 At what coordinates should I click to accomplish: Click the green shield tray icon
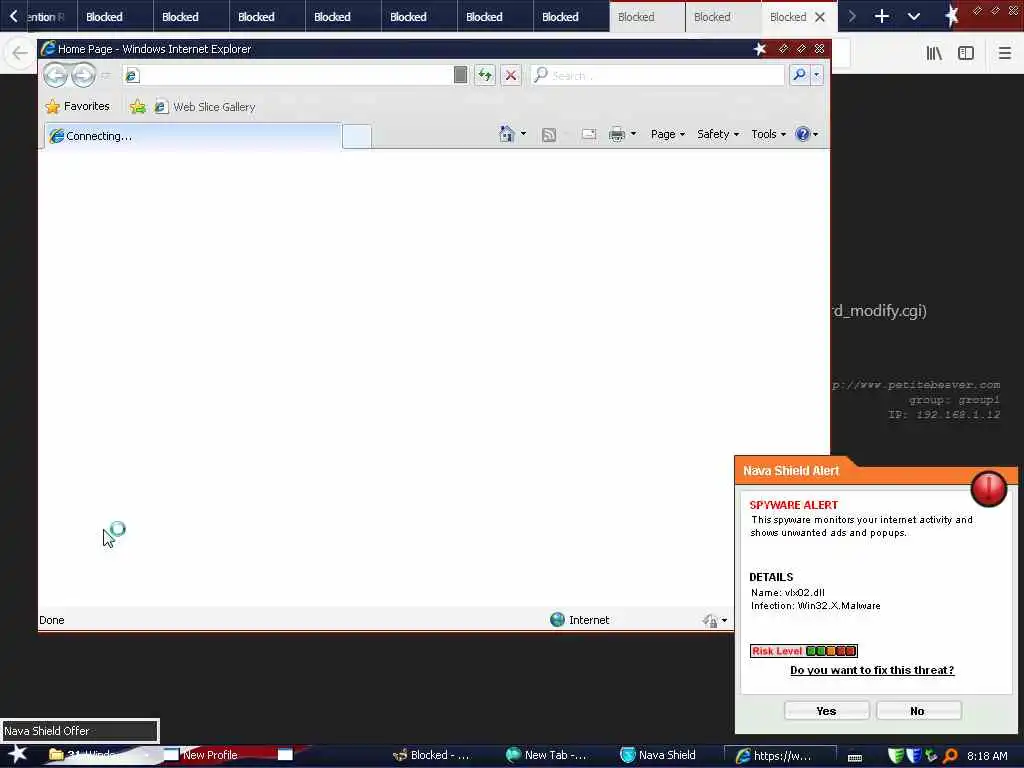pos(896,756)
